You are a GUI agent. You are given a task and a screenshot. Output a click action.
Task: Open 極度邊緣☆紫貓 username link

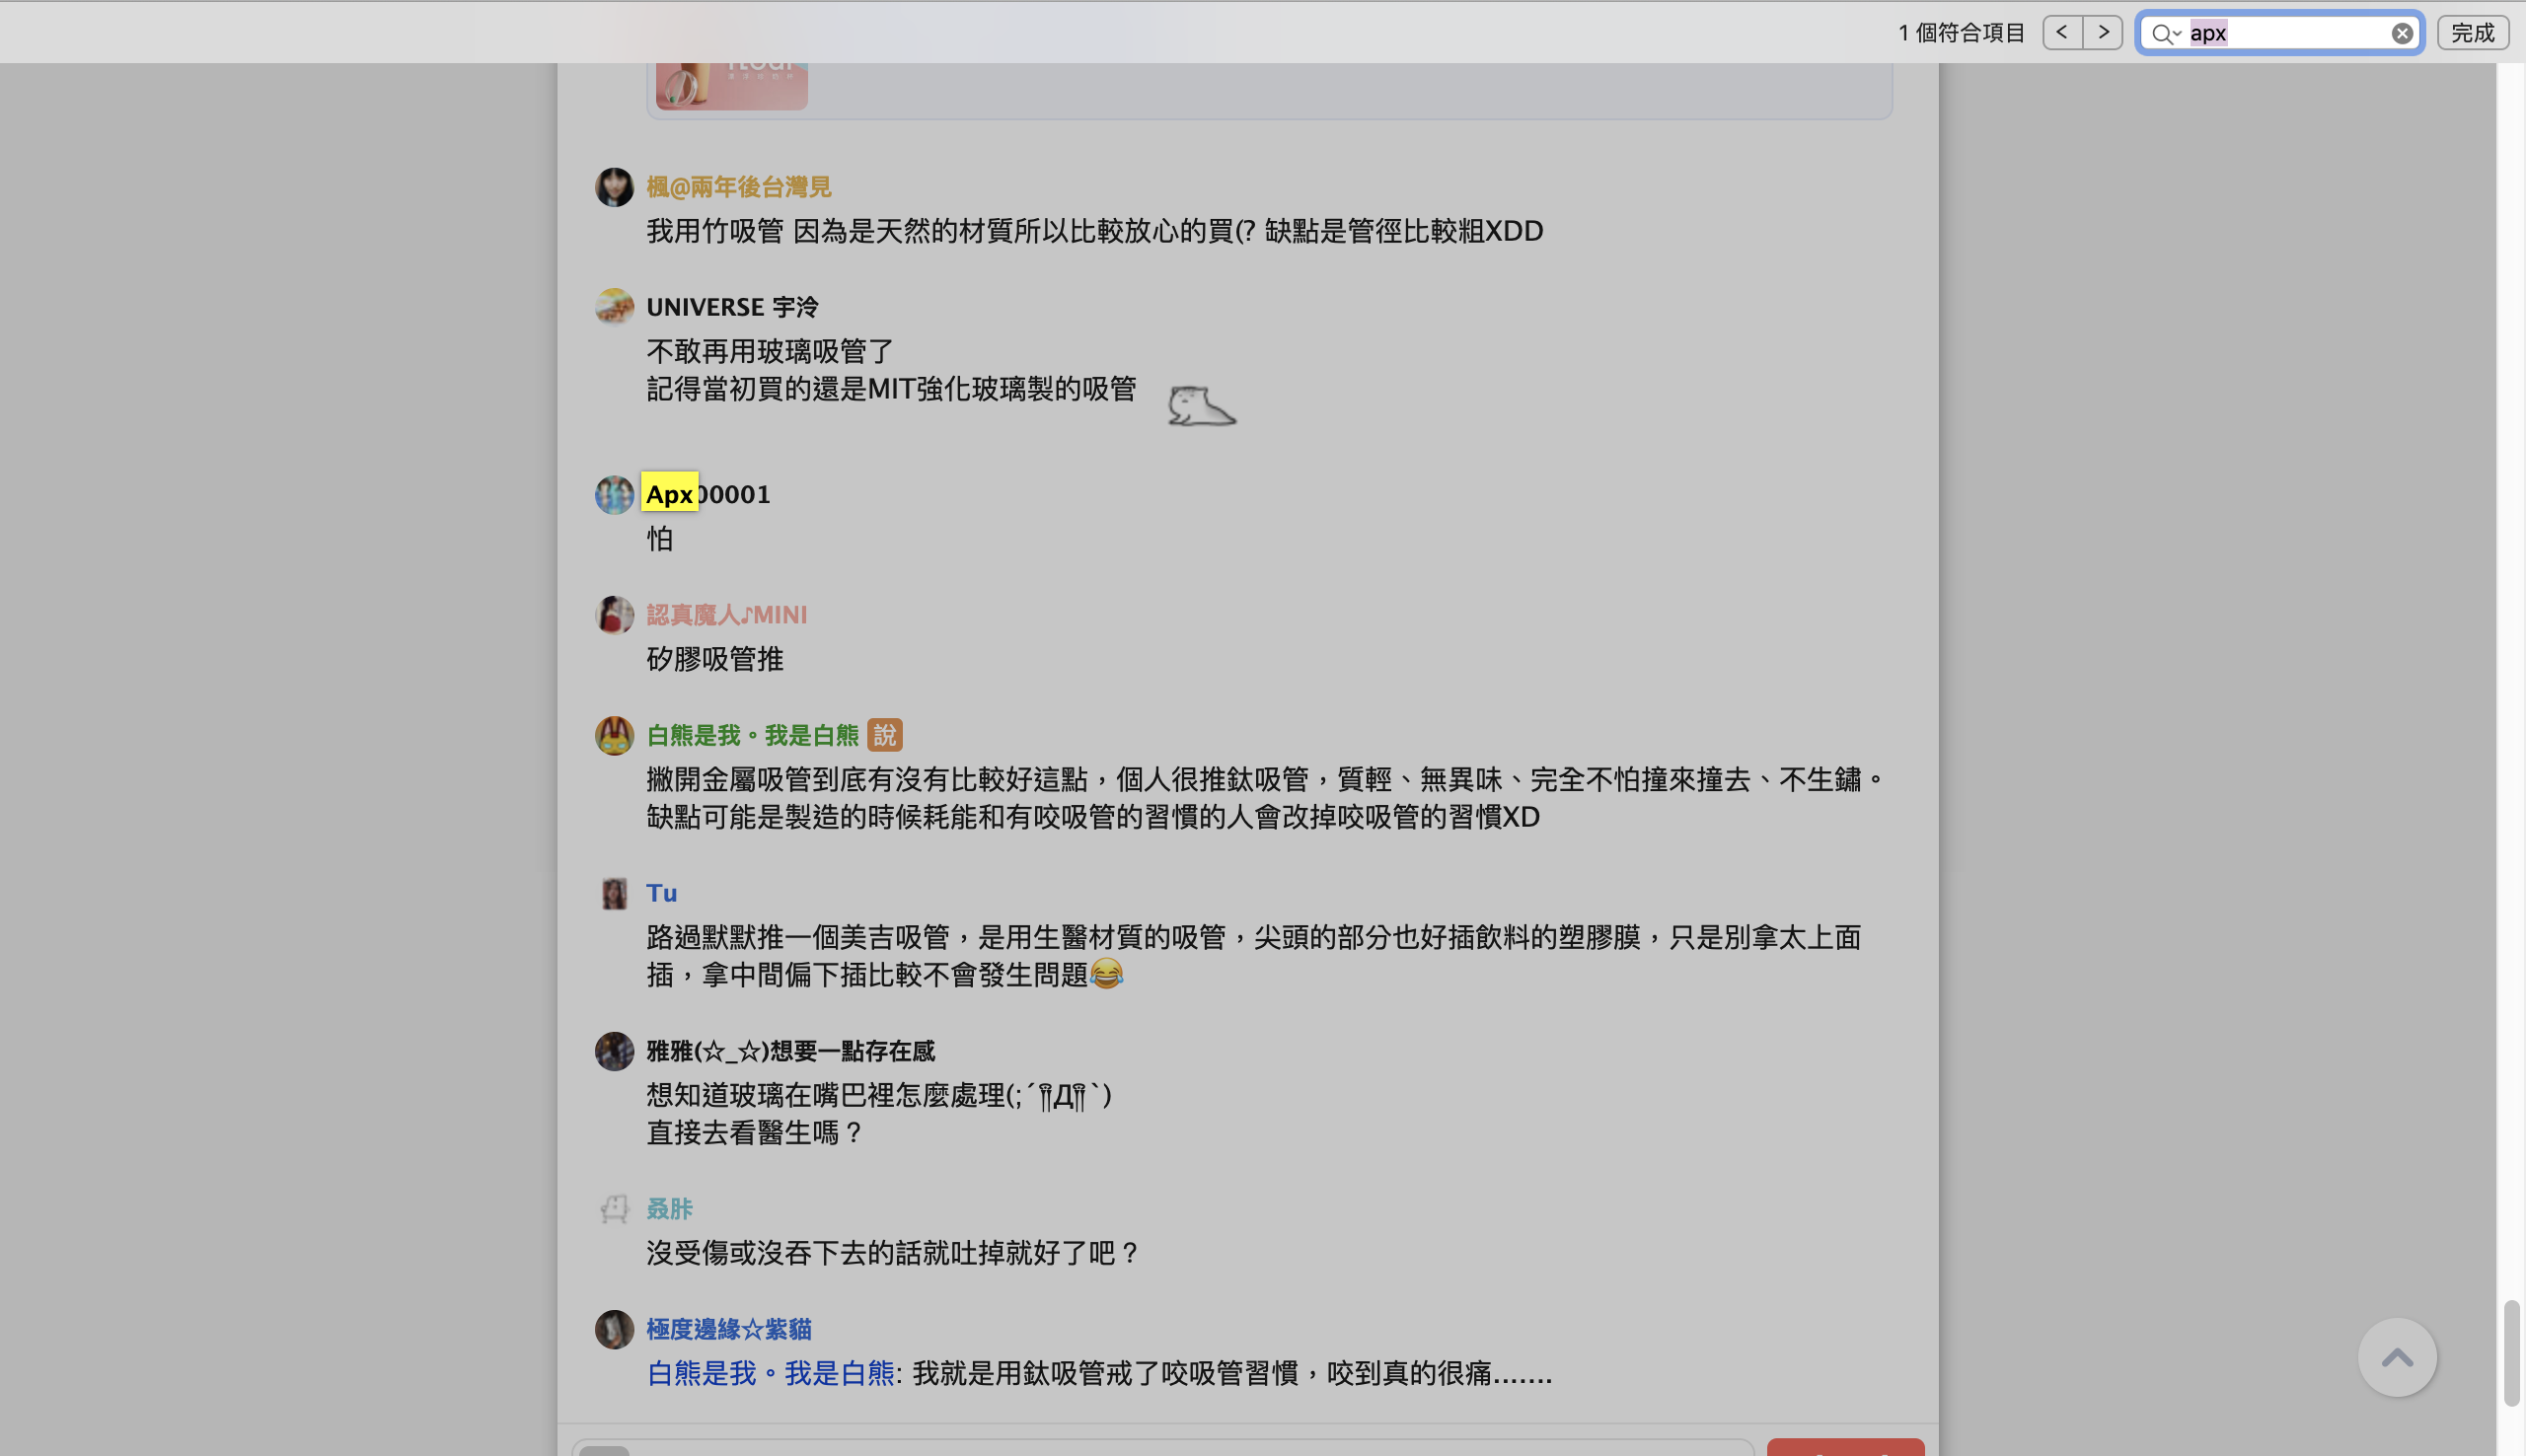click(x=728, y=1329)
